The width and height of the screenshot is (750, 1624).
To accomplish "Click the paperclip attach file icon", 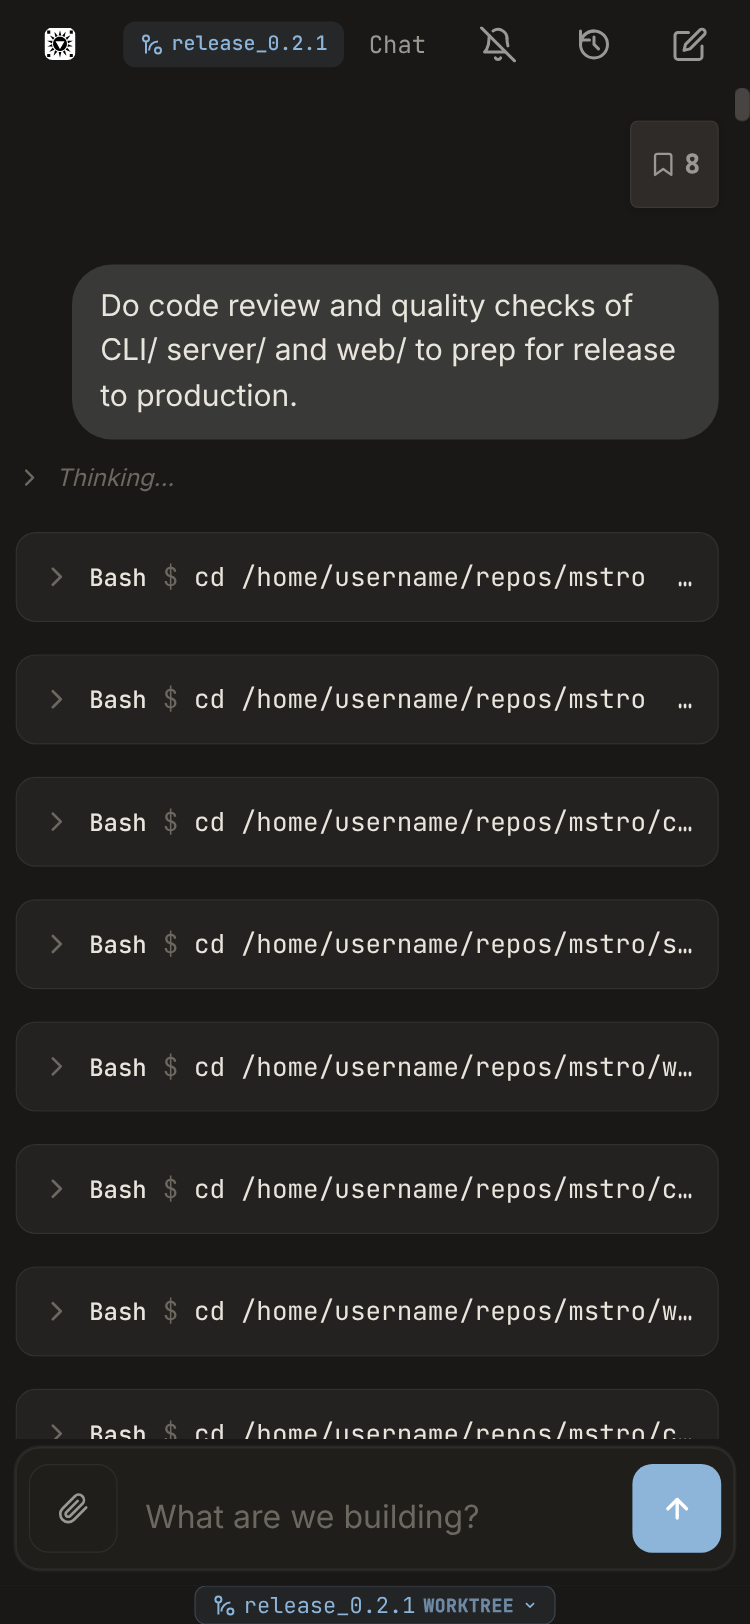I will tap(73, 1508).
